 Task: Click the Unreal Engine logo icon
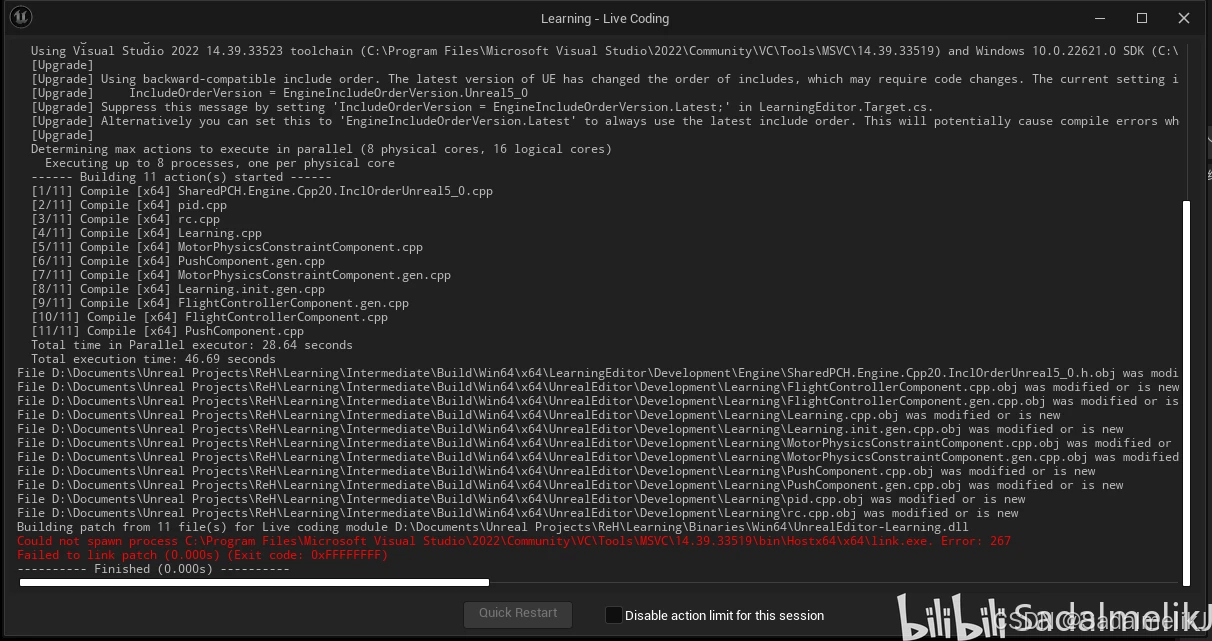(x=20, y=17)
